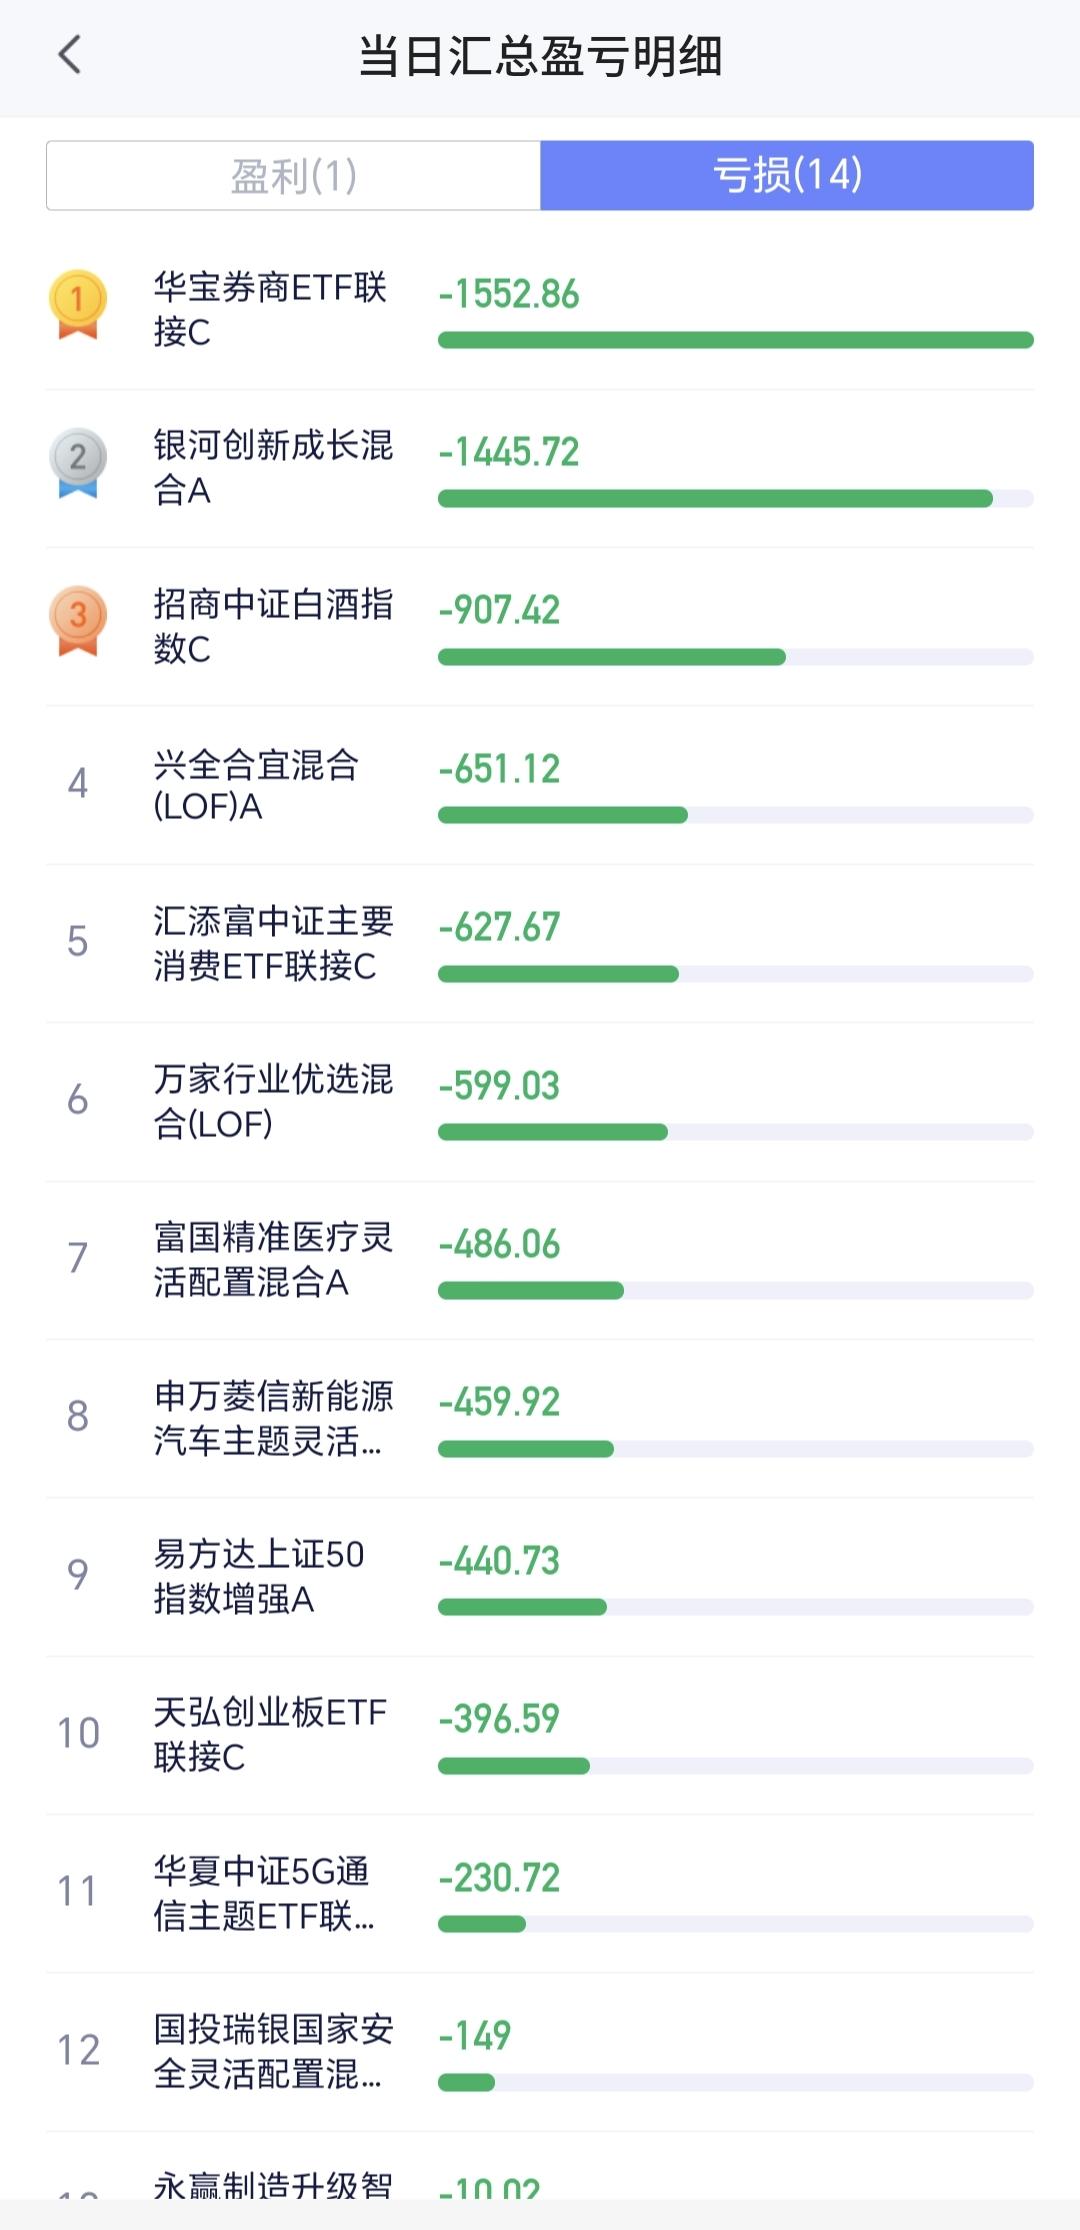Switch to the 盈利(1) tab
The width and height of the screenshot is (1080, 2230).
pos(293,176)
